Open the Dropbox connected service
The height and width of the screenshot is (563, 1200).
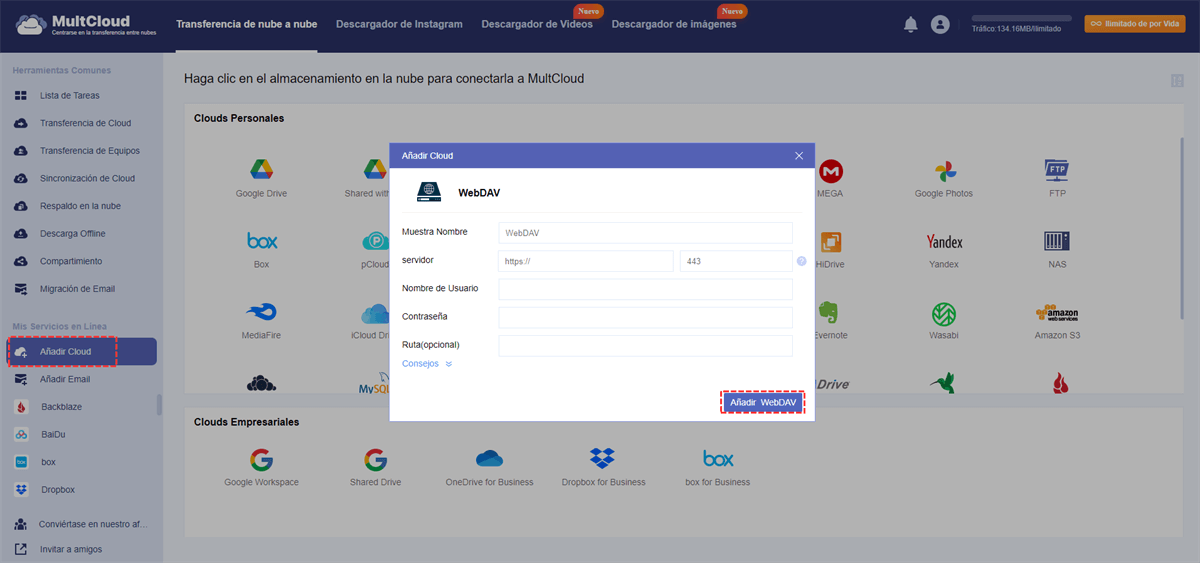[80, 490]
